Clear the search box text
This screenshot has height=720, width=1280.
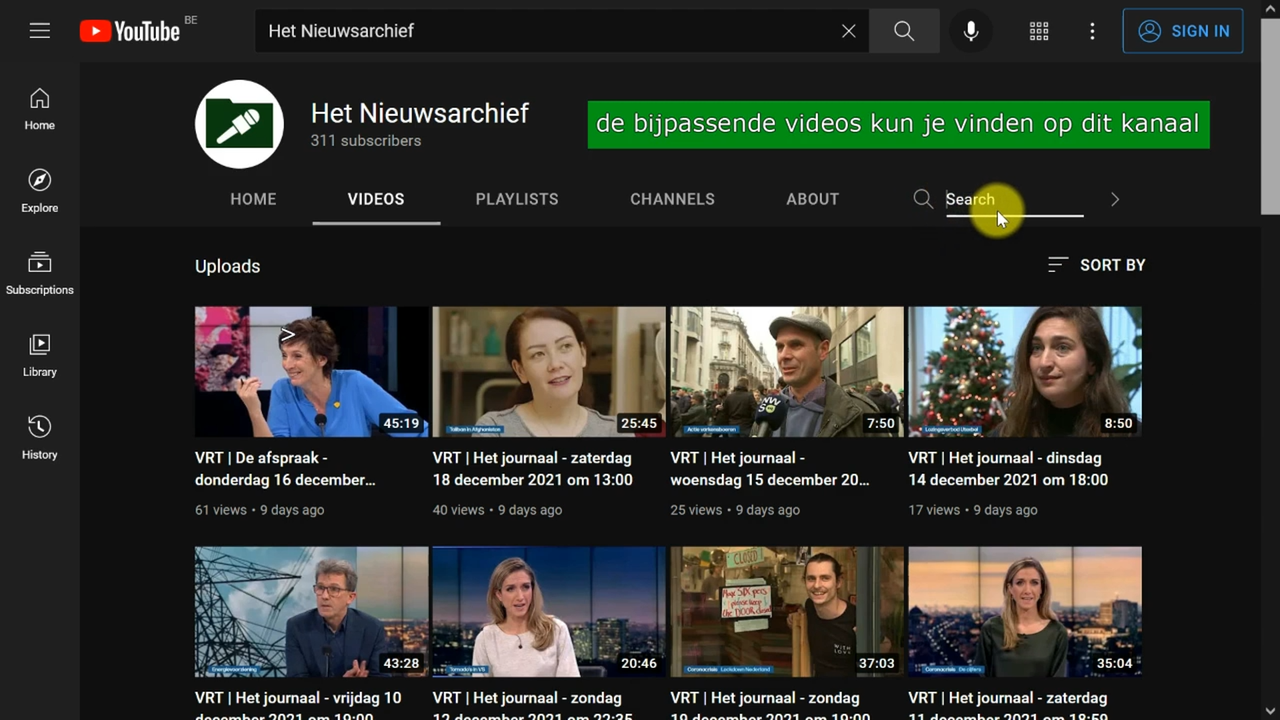848,31
